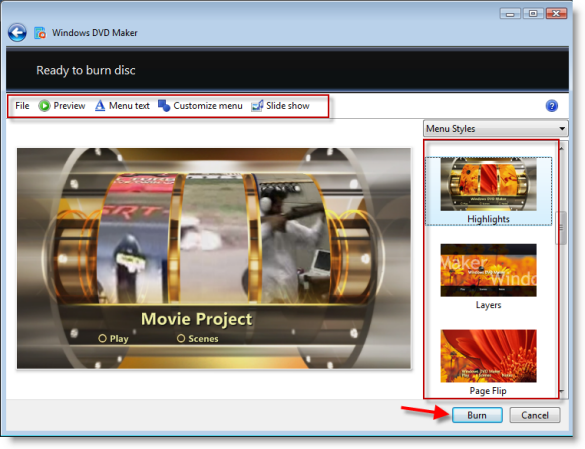This screenshot has height=449, width=585.
Task: Click the Layers style label
Action: point(488,305)
